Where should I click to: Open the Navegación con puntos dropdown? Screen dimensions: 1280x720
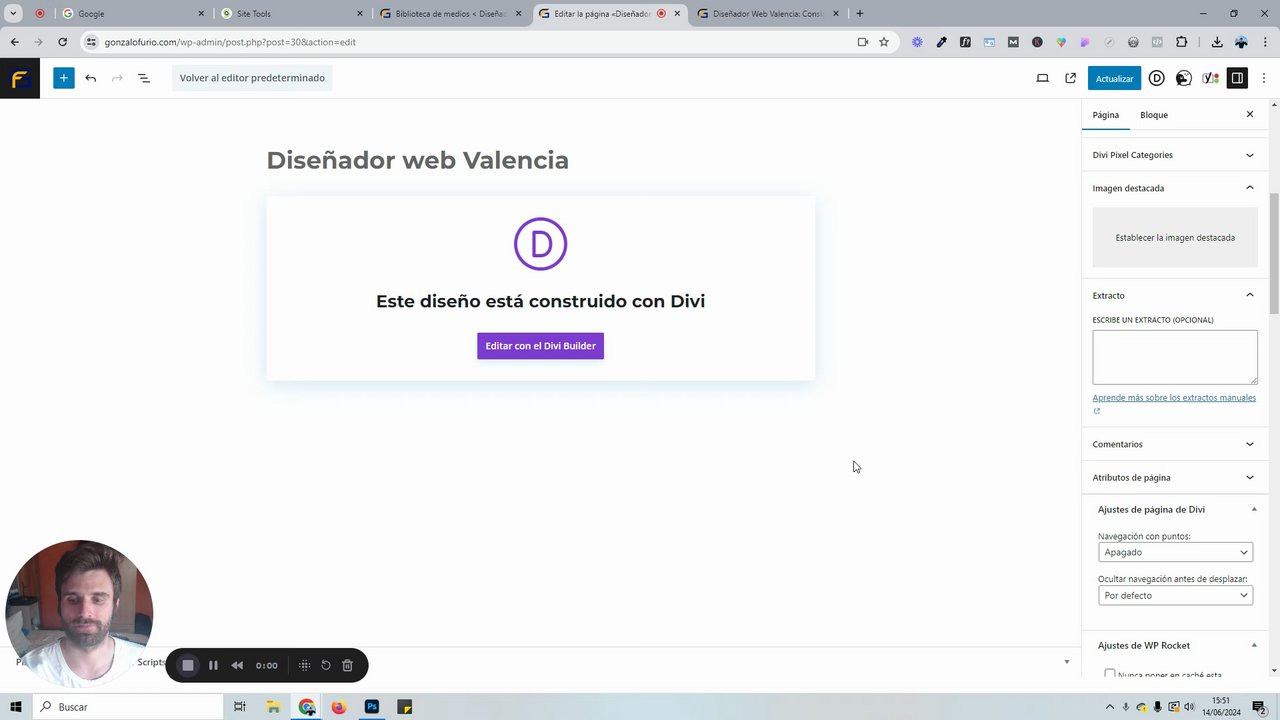tap(1175, 552)
